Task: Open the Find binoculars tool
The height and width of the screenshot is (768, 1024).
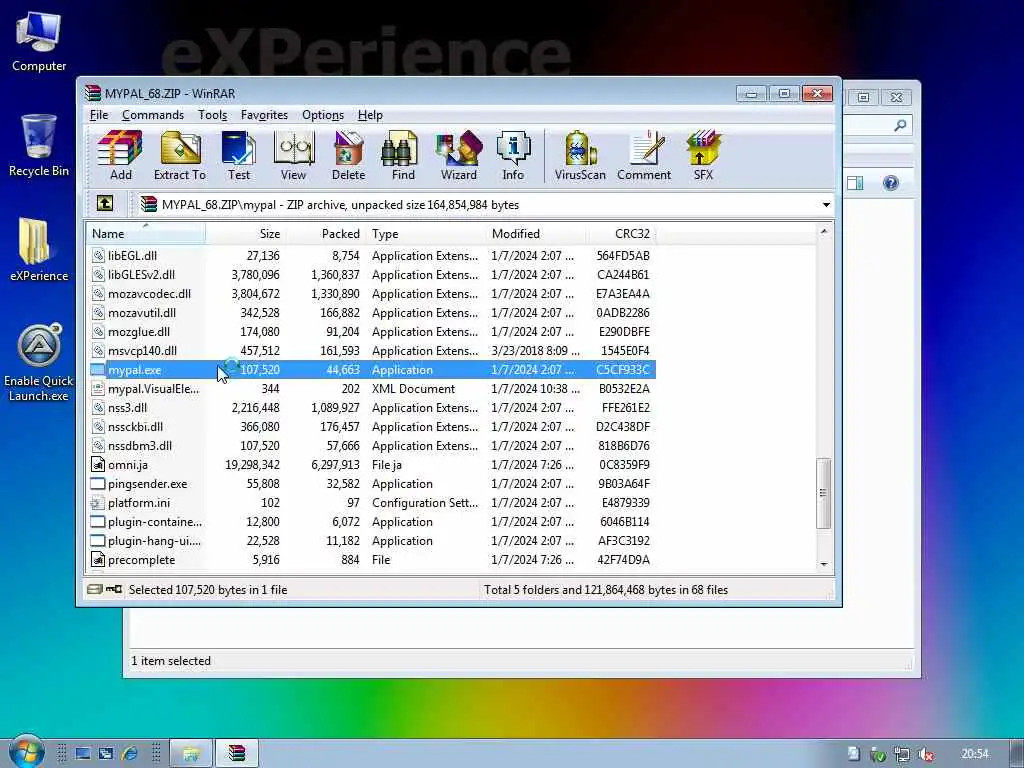Action: [x=403, y=156]
